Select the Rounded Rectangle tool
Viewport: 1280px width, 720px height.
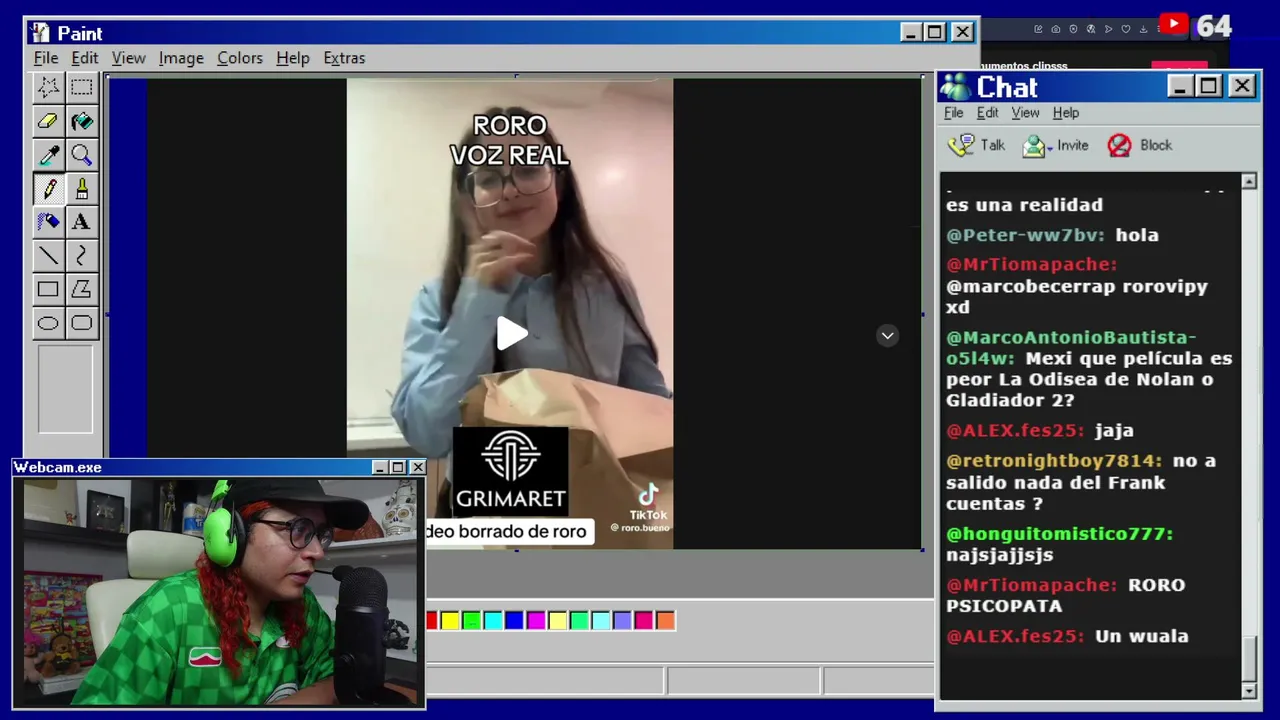[81, 323]
